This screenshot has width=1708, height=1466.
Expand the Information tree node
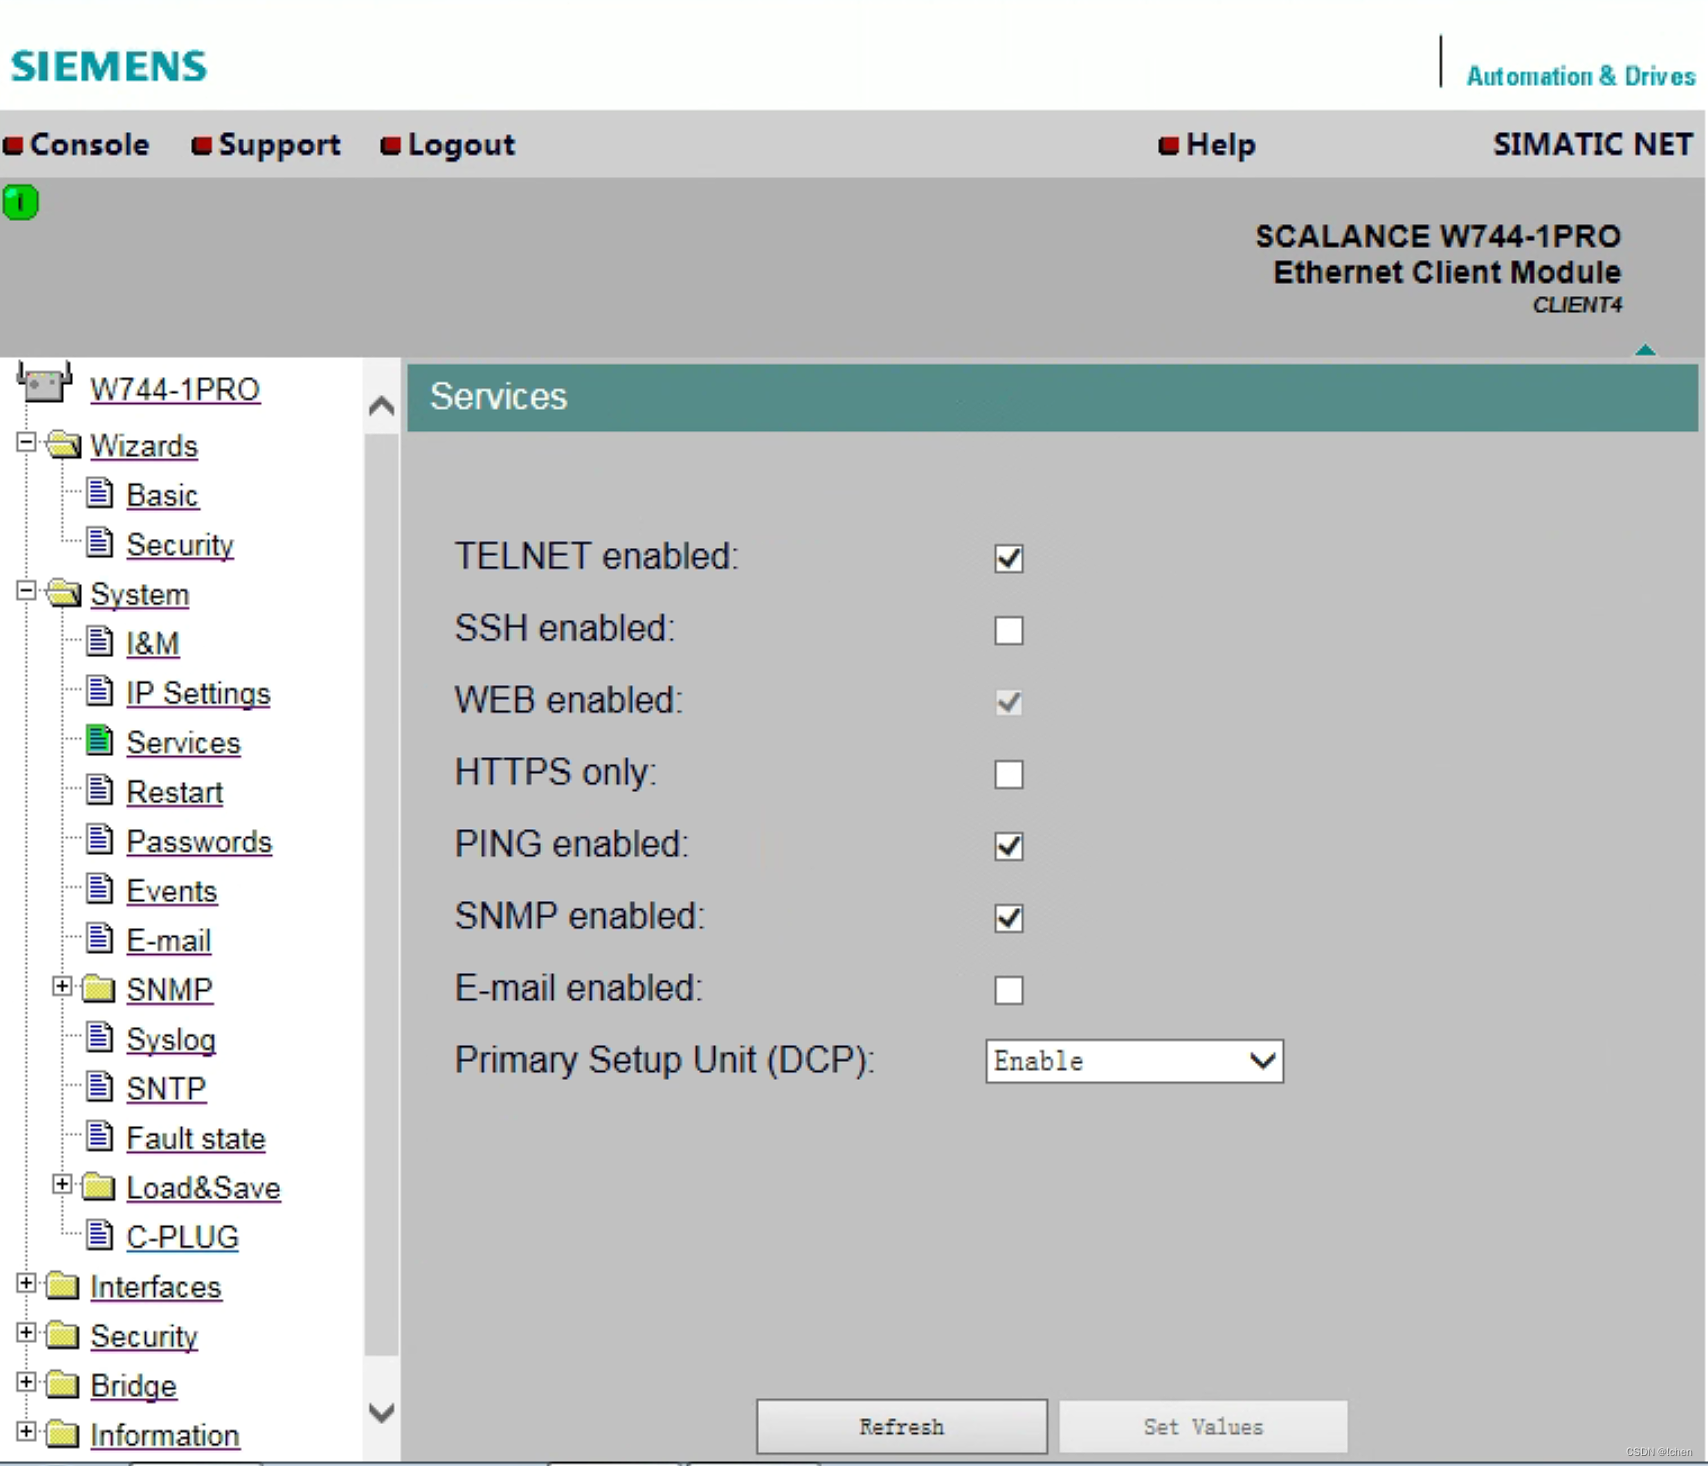tap(27, 1431)
